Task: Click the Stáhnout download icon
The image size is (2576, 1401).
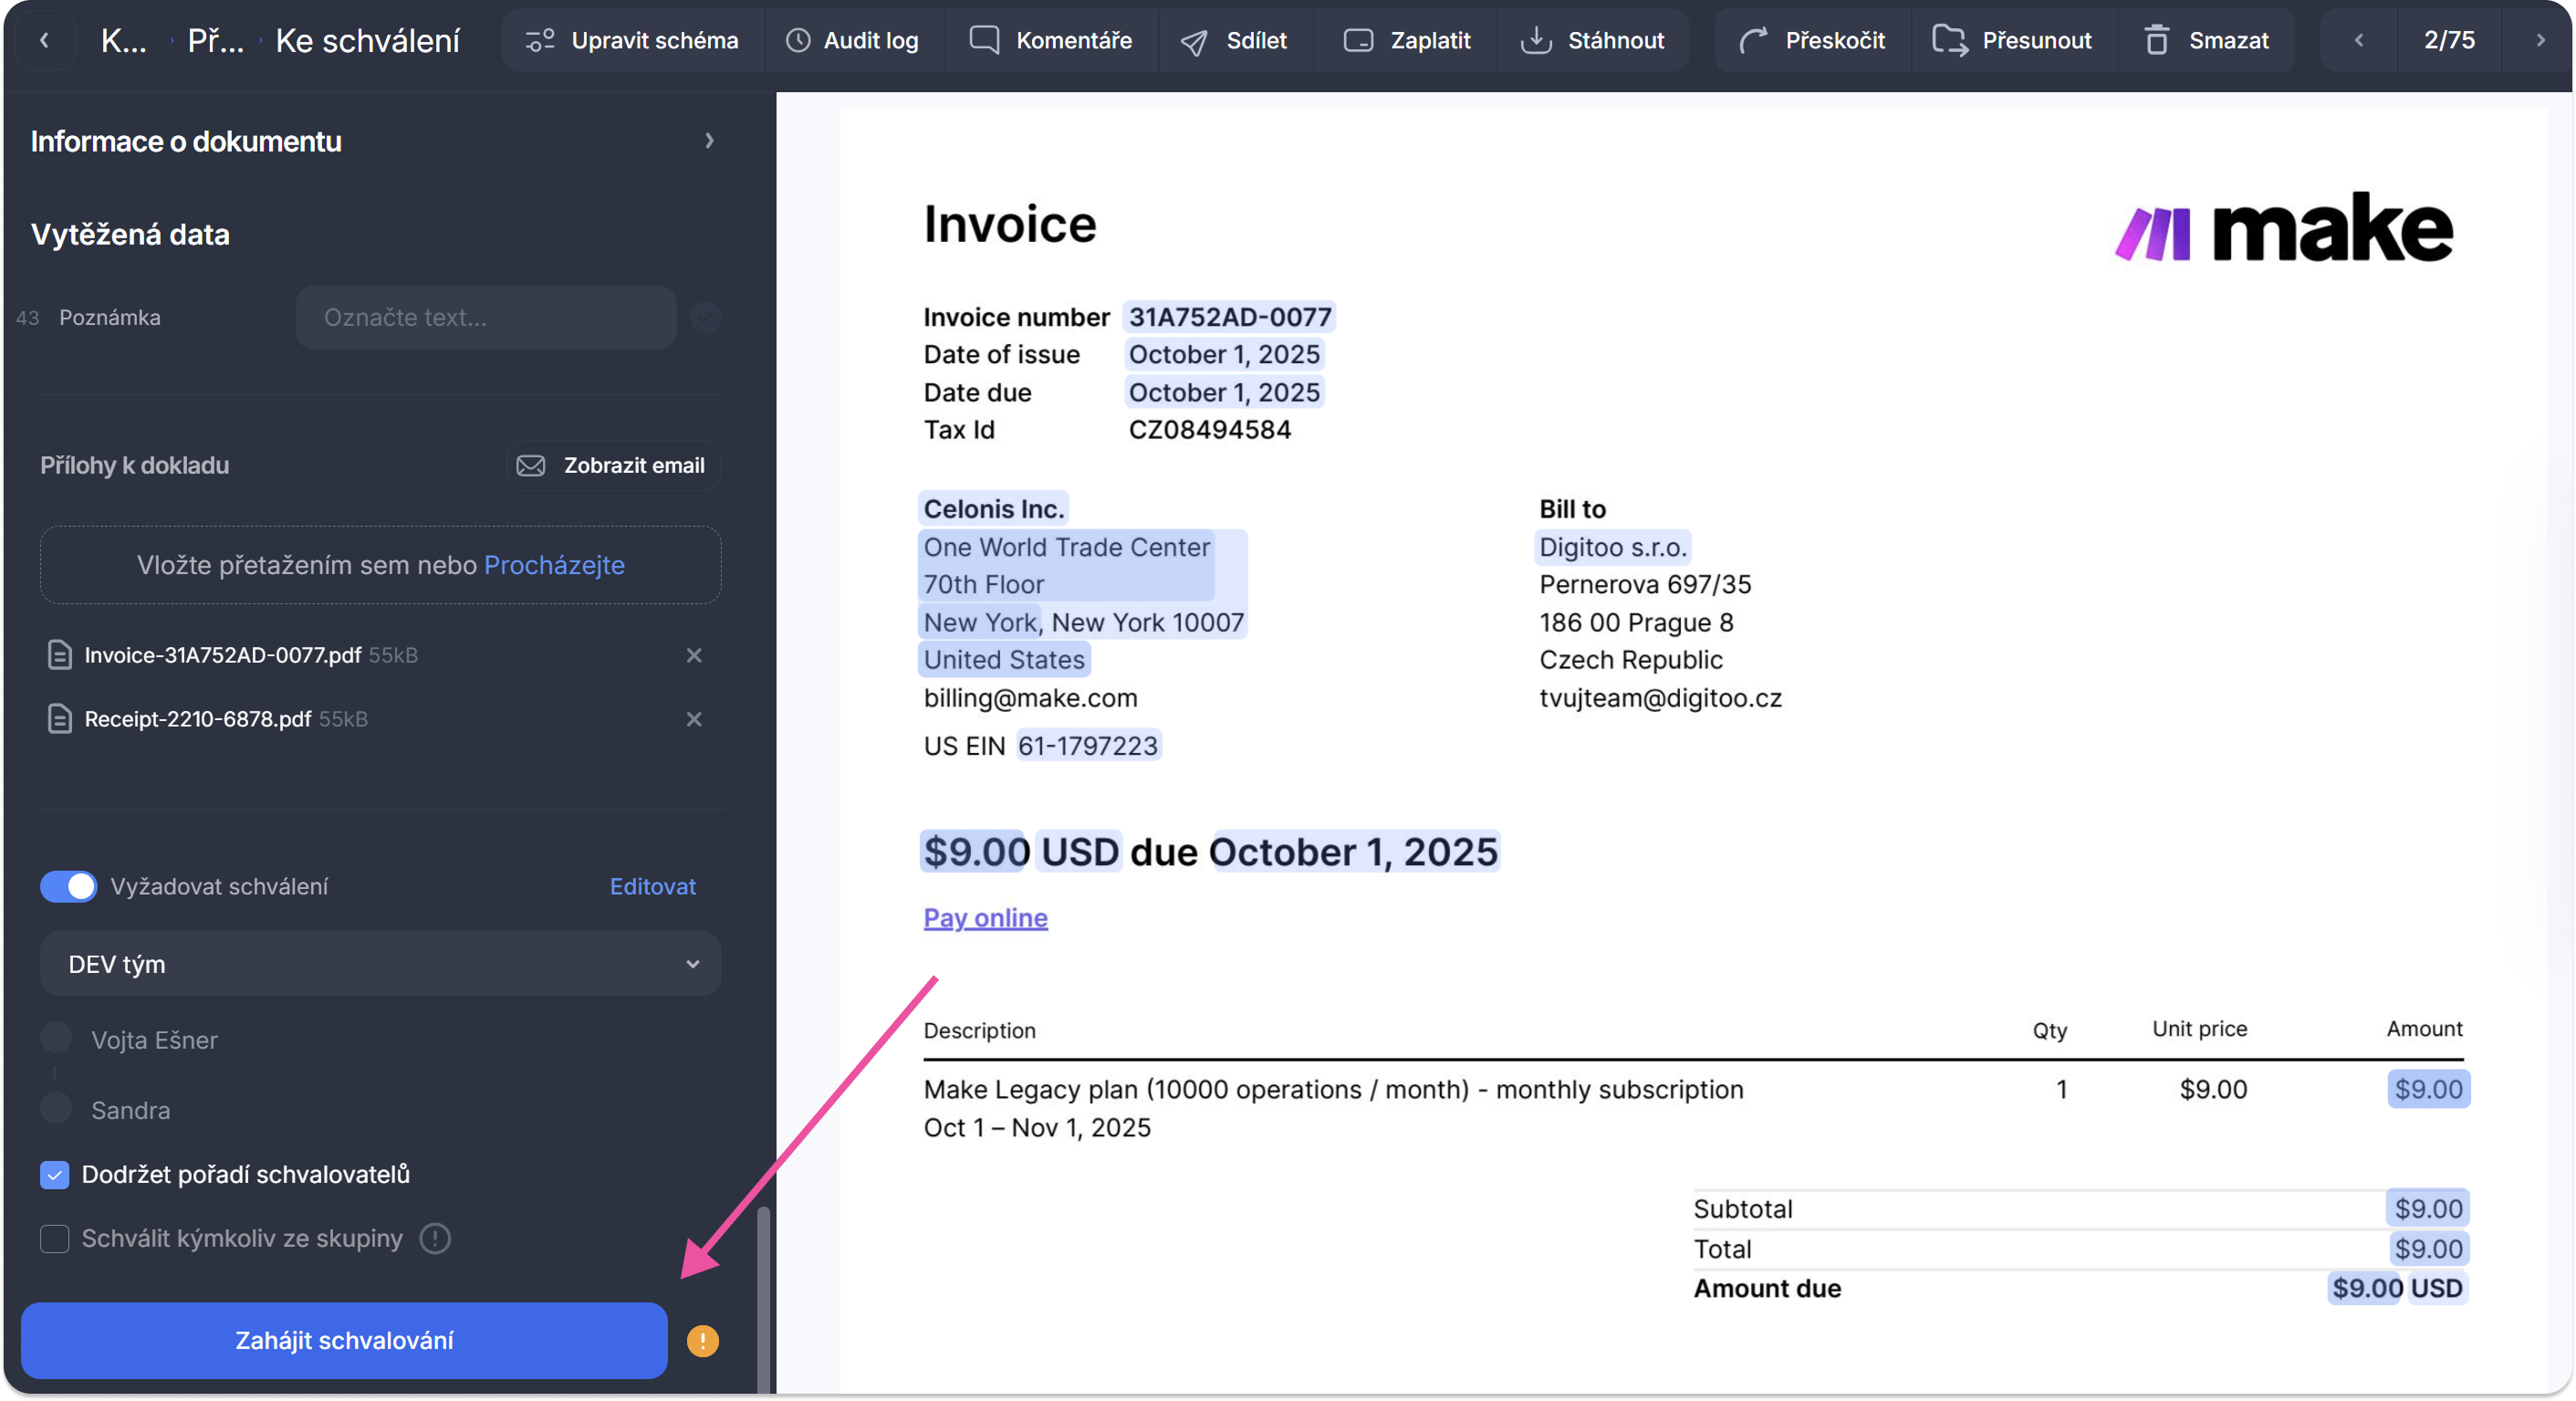Action: [1535, 40]
